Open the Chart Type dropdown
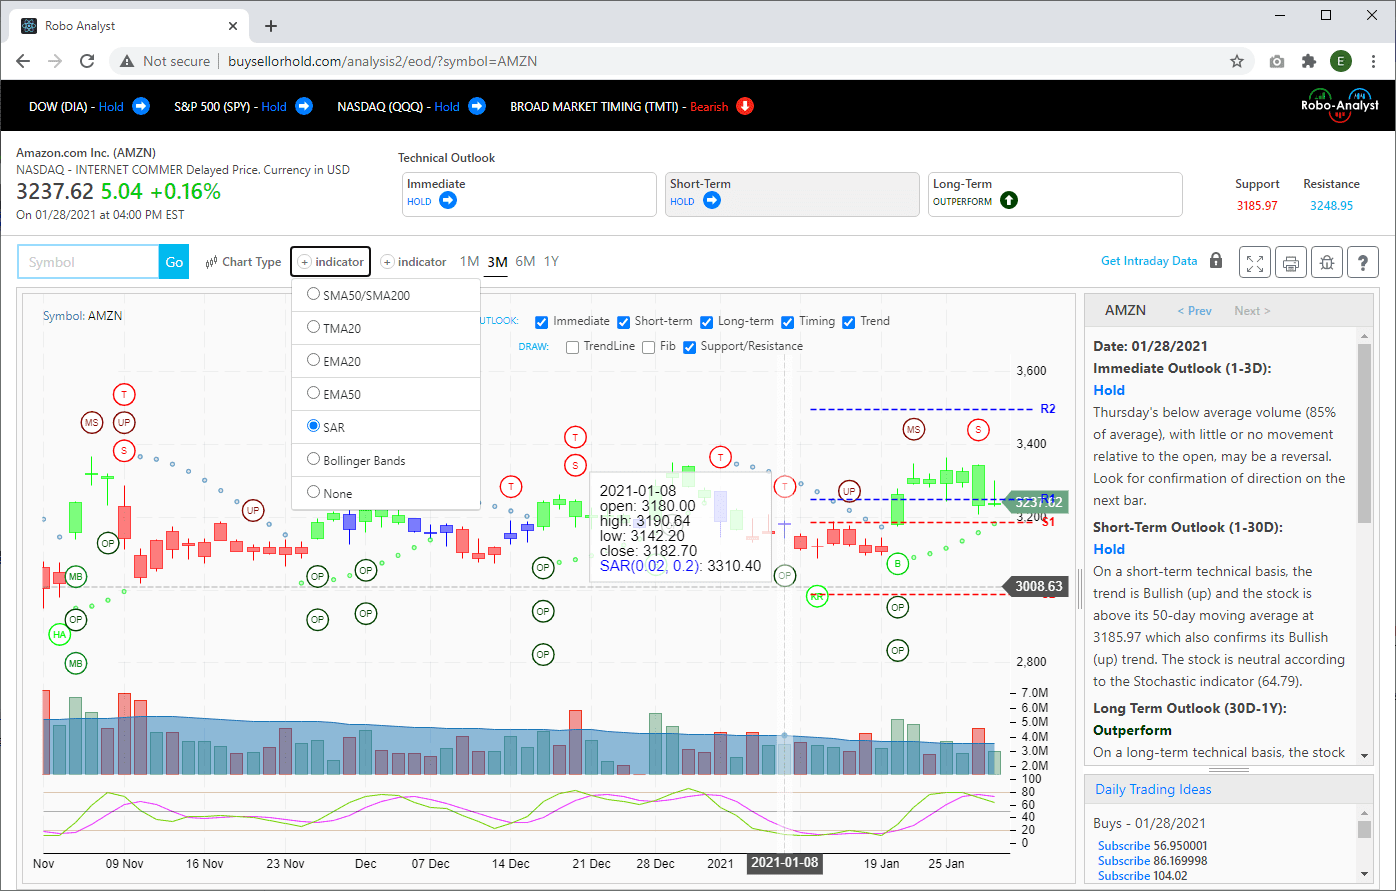Screen dimensions: 1396x891 [x=243, y=262]
